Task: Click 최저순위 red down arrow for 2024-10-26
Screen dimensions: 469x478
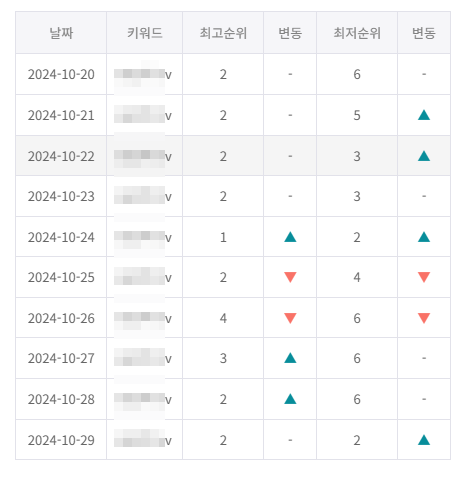Action: tap(424, 318)
